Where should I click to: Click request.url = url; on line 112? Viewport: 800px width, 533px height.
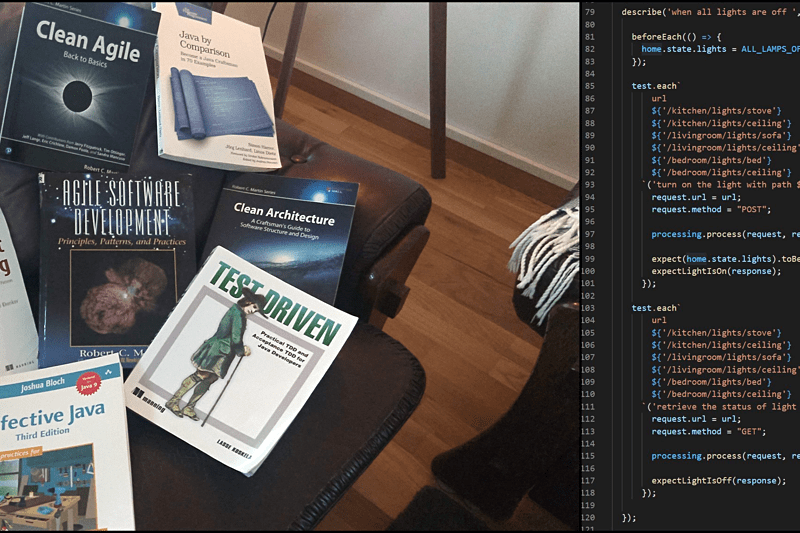(x=696, y=419)
